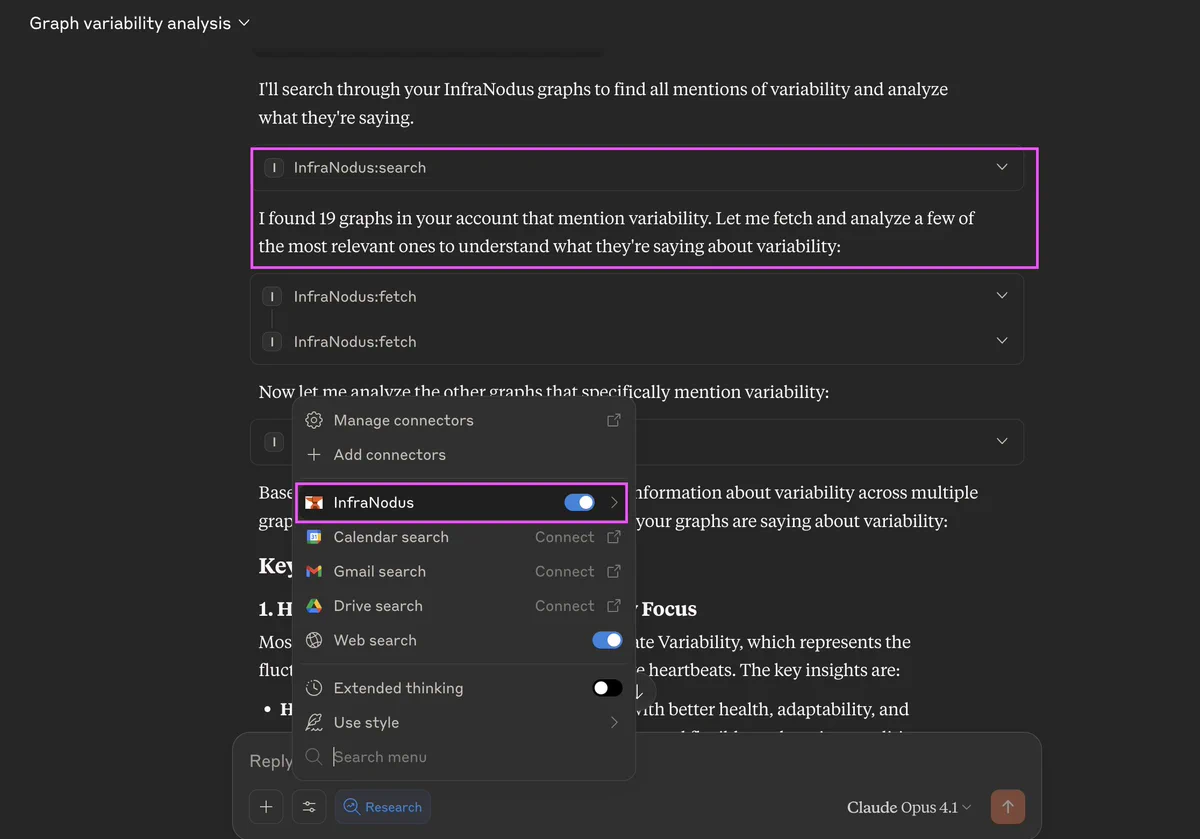Image resolution: width=1200 pixels, height=839 pixels.
Task: Connect Calendar search
Action: 564,537
